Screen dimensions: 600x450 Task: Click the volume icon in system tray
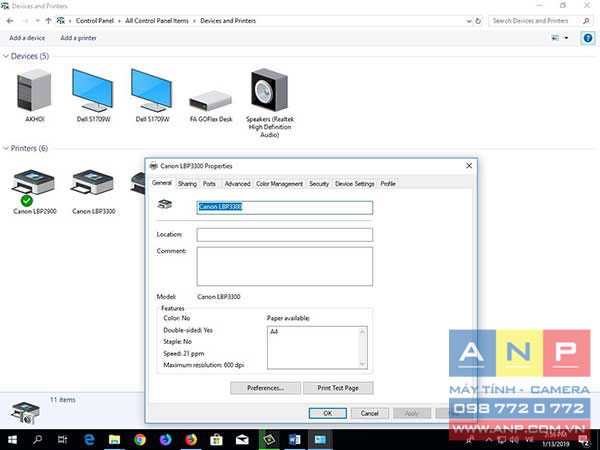click(x=514, y=440)
